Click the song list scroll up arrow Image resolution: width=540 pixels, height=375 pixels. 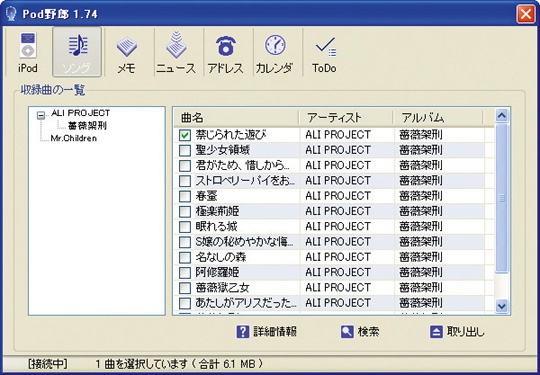(502, 116)
